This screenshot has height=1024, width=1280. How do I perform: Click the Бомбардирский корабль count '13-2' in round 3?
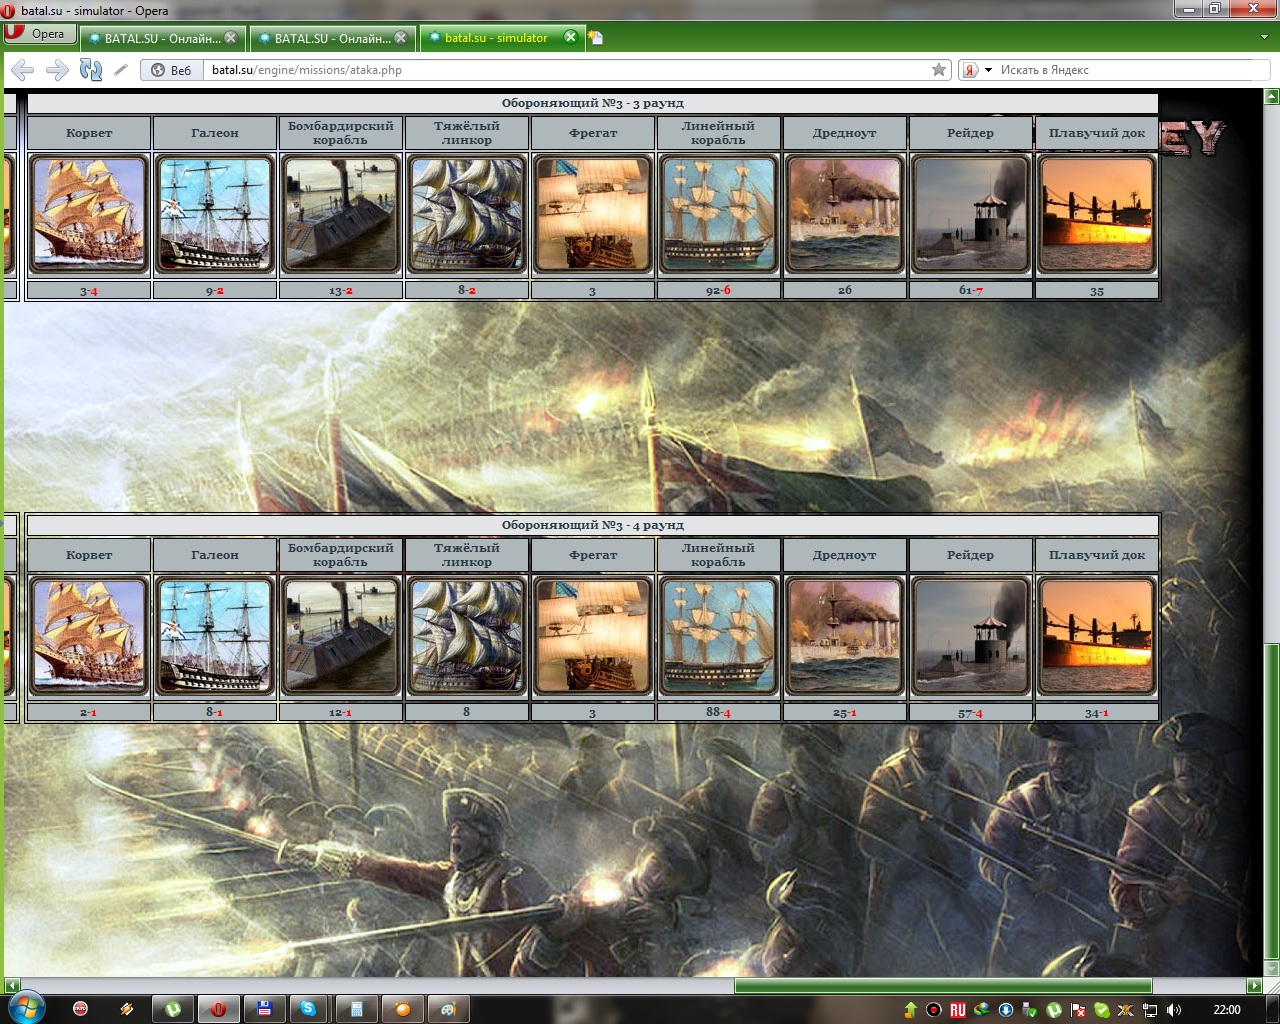tap(341, 290)
